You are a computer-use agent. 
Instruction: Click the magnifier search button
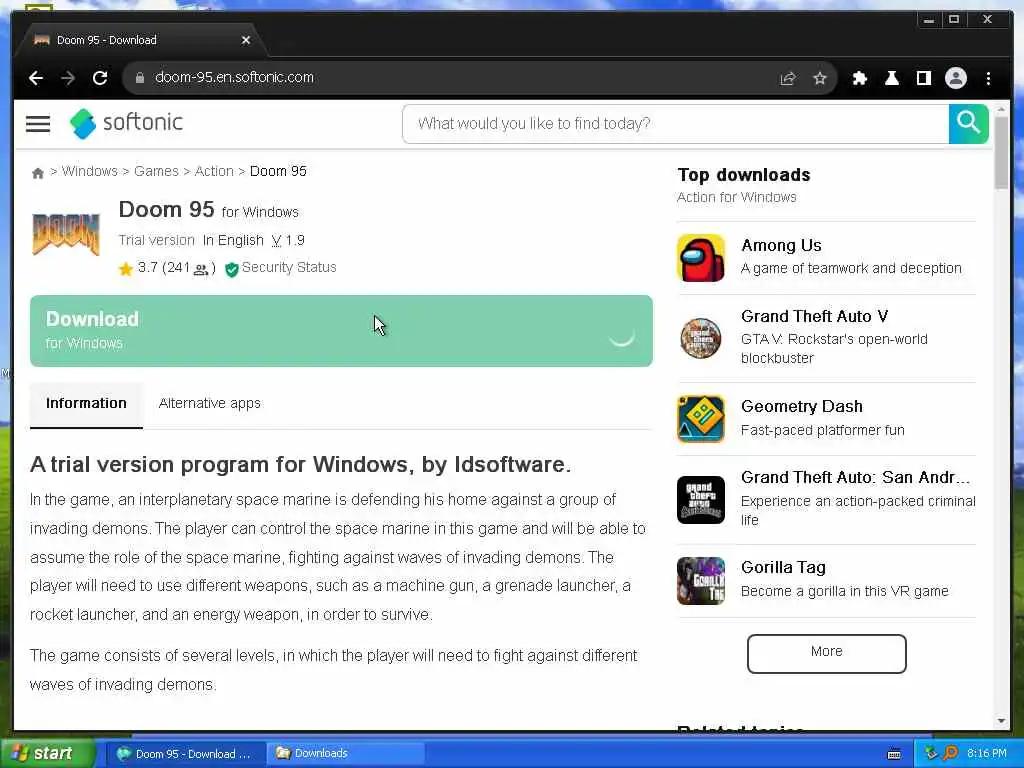(968, 123)
